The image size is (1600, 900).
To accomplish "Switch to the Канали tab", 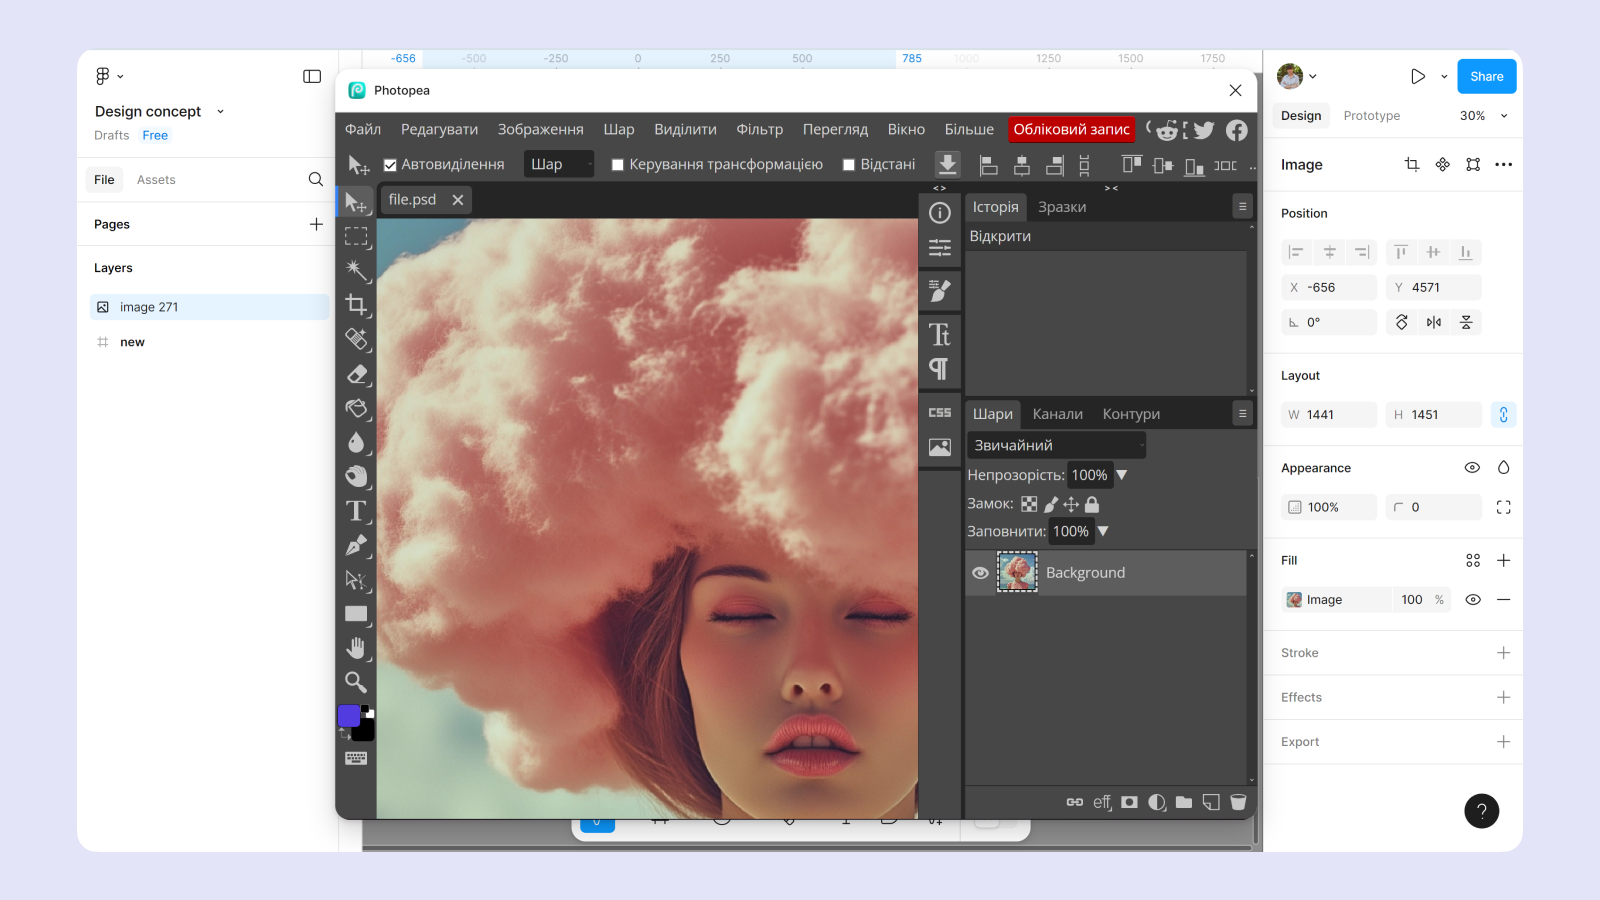I will click(1057, 414).
